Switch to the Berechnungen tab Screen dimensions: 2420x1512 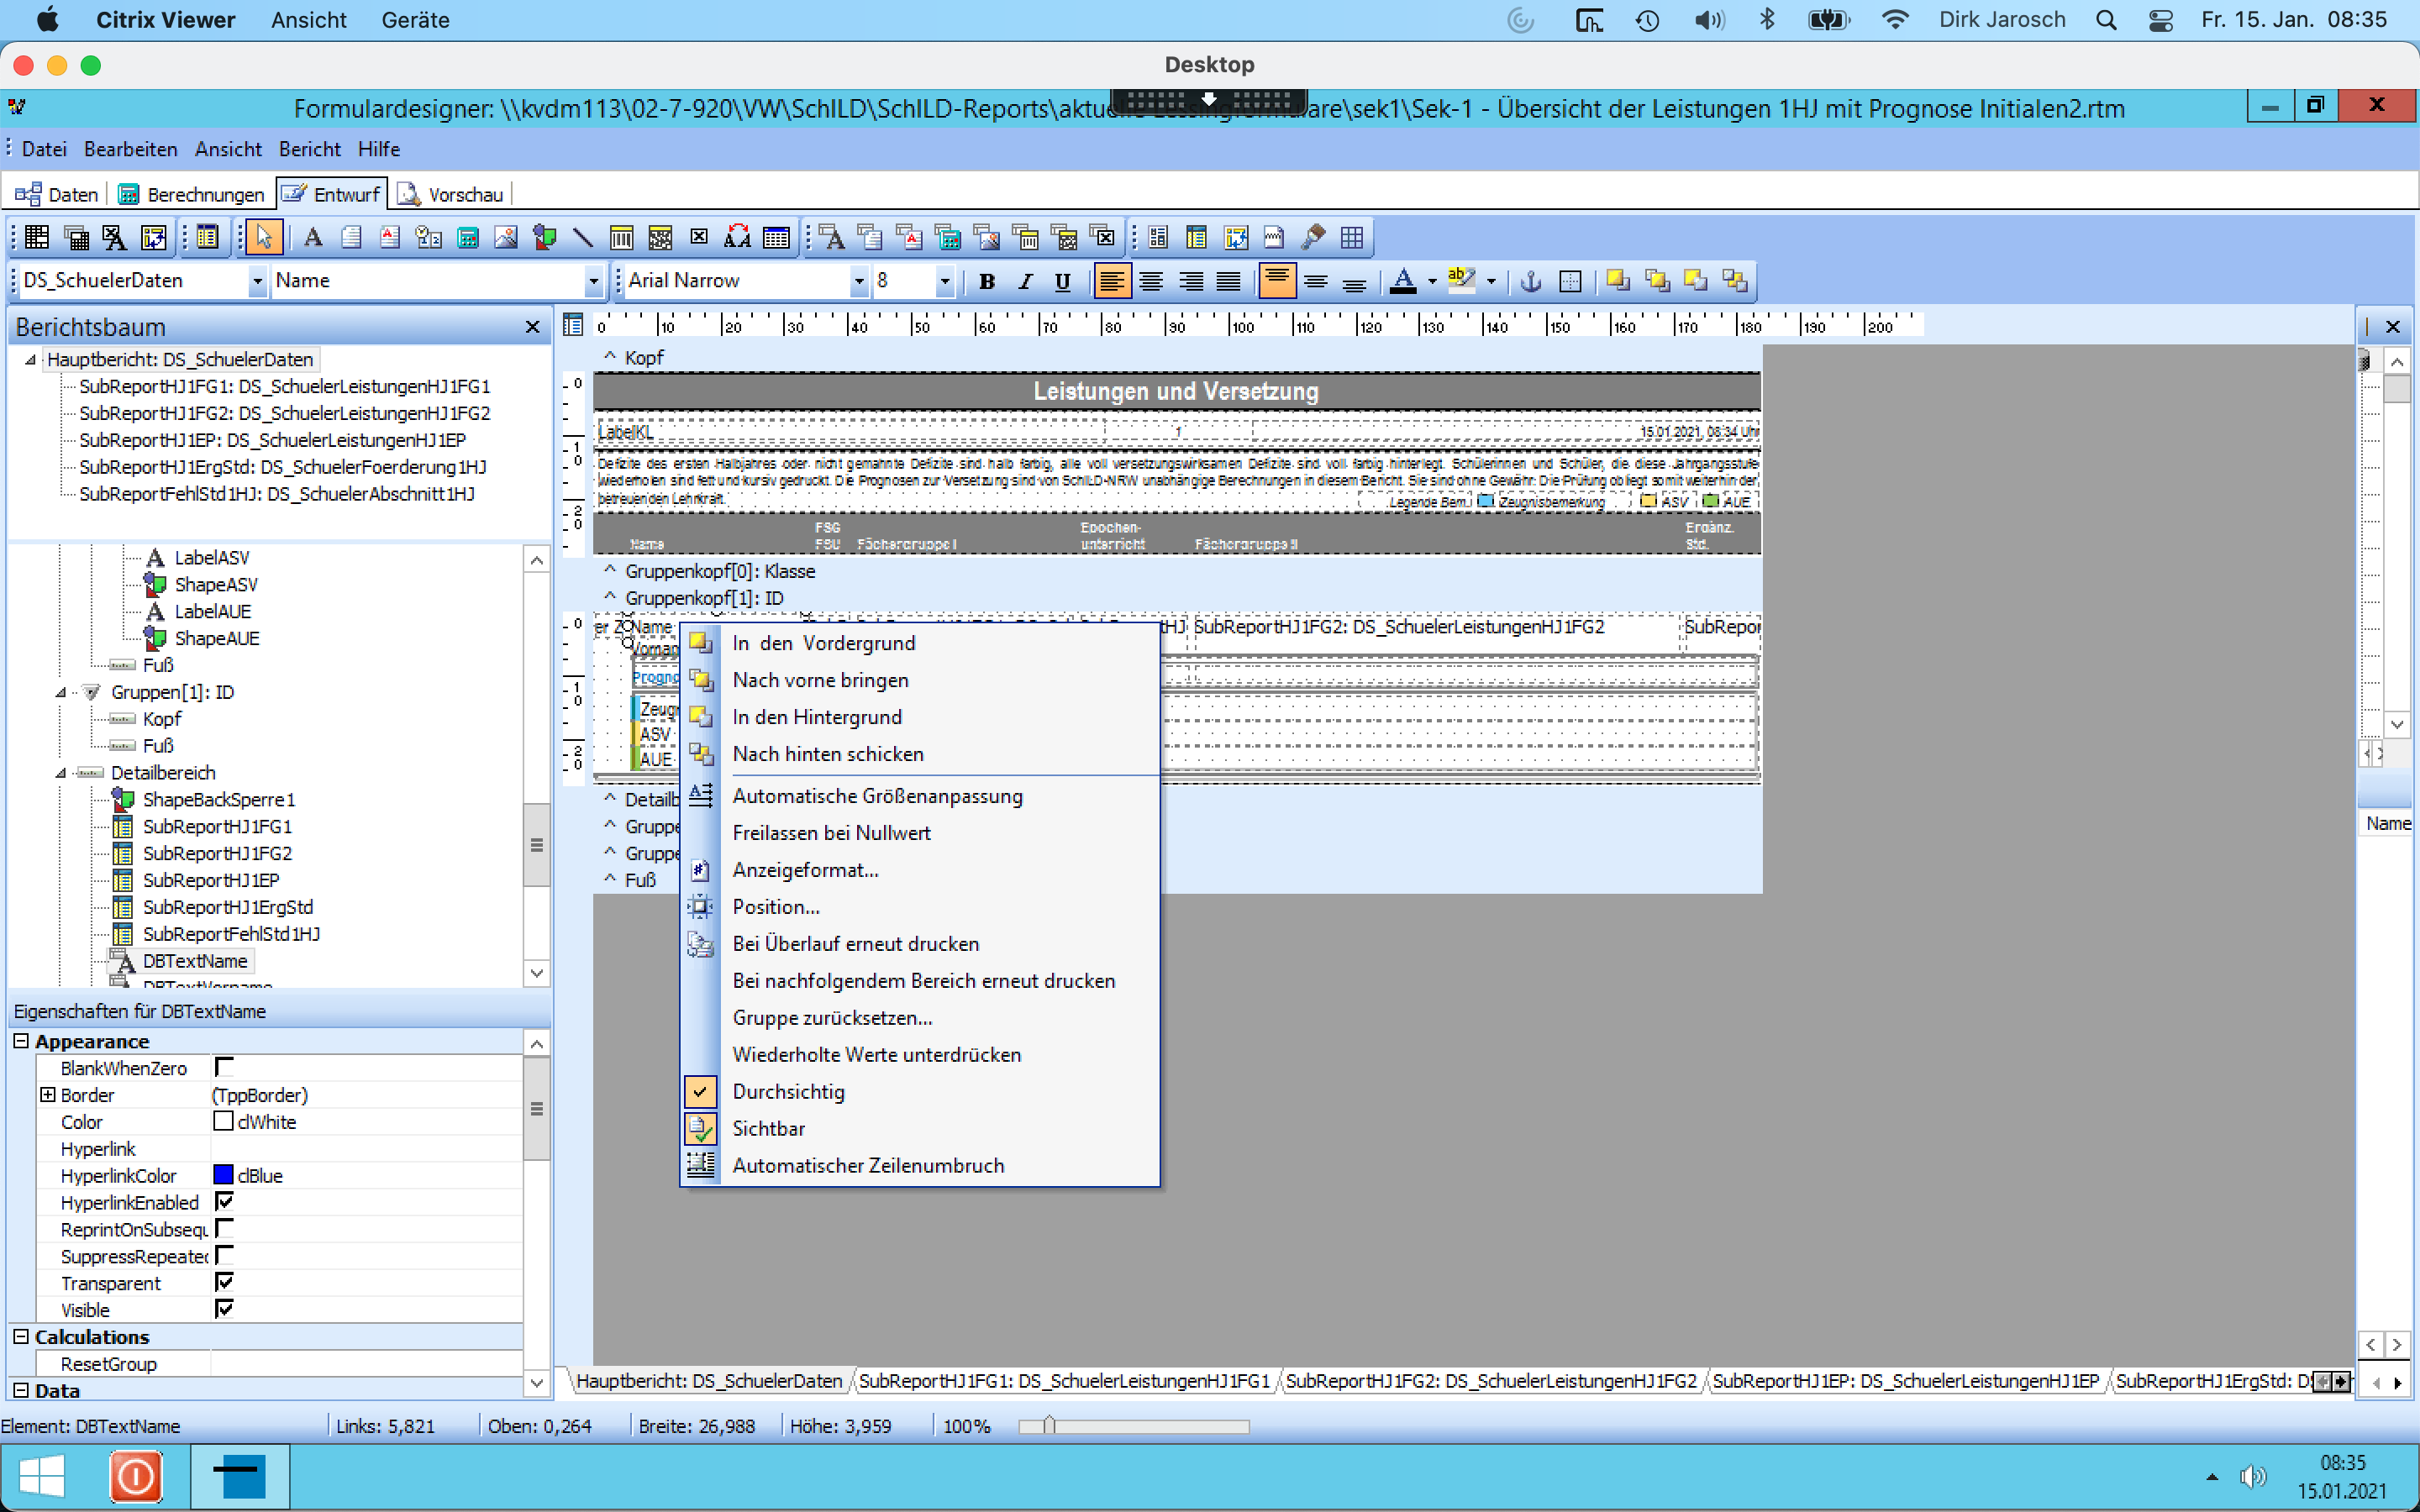coord(192,194)
